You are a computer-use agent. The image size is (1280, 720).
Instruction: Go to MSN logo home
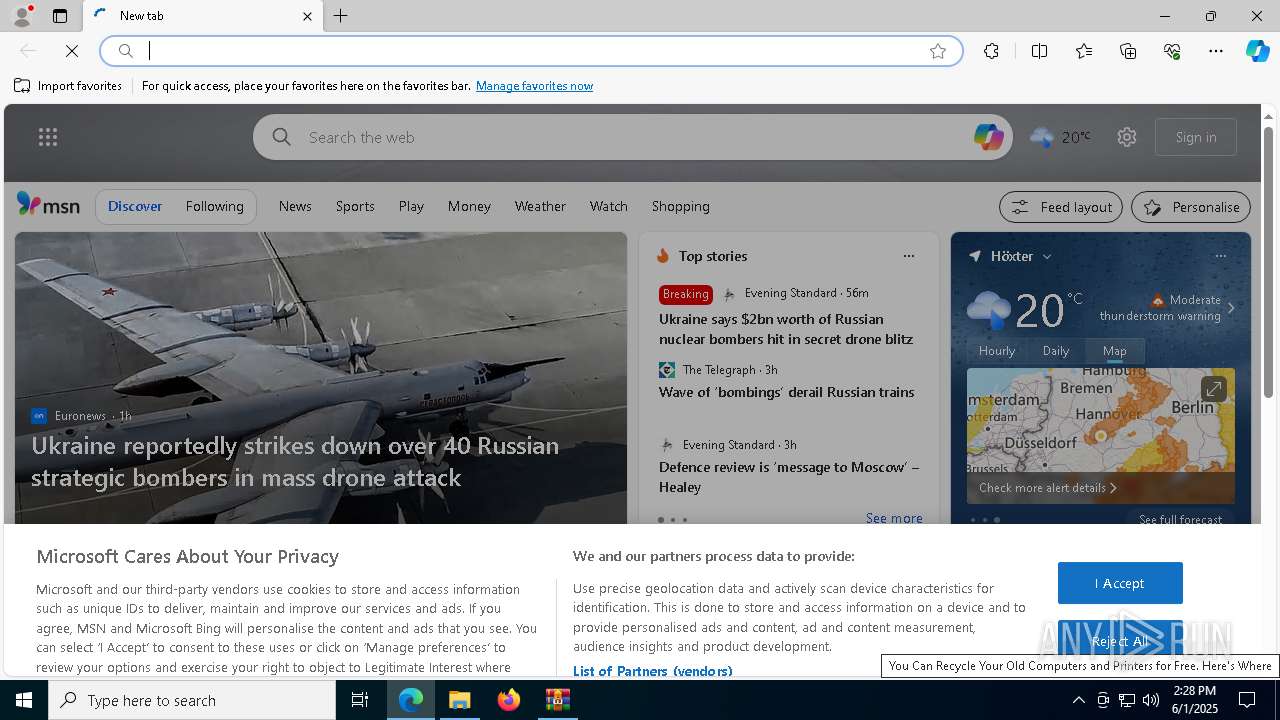pos(48,205)
